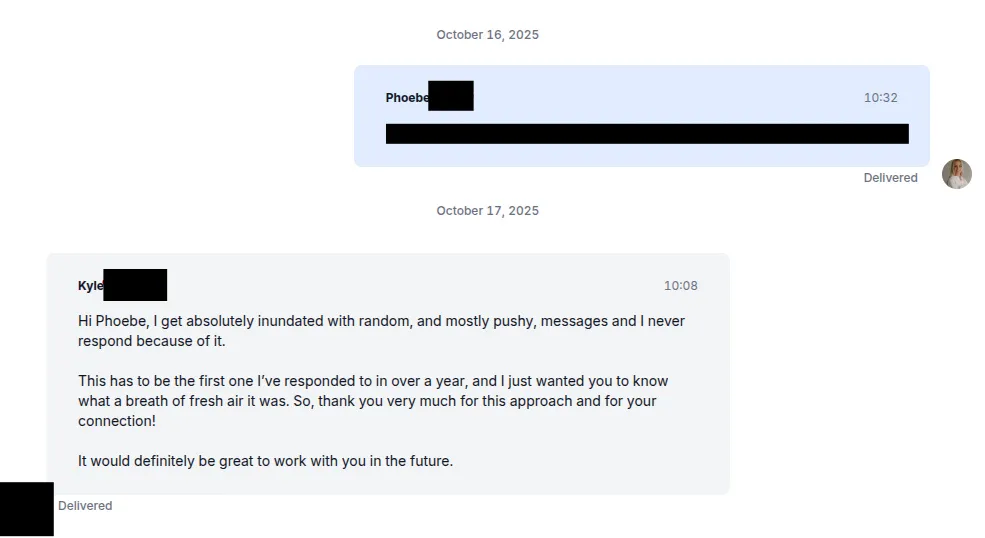Open sender name Kyle in gray message
The image size is (985, 538).
pyautogui.click(x=90, y=286)
